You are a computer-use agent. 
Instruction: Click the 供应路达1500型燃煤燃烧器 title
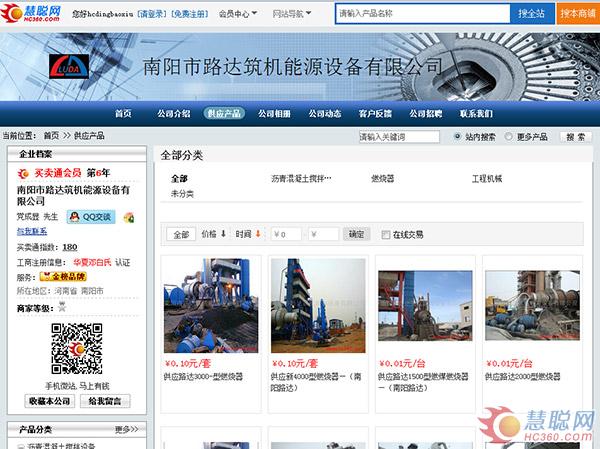[x=423, y=382]
